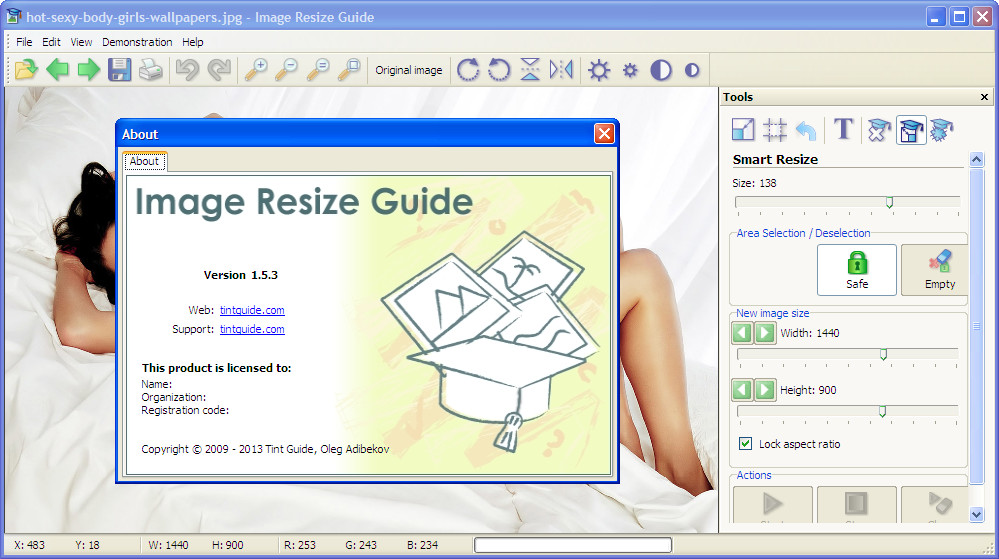This screenshot has width=999, height=559.
Task: Close the About dialog
Action: point(604,133)
